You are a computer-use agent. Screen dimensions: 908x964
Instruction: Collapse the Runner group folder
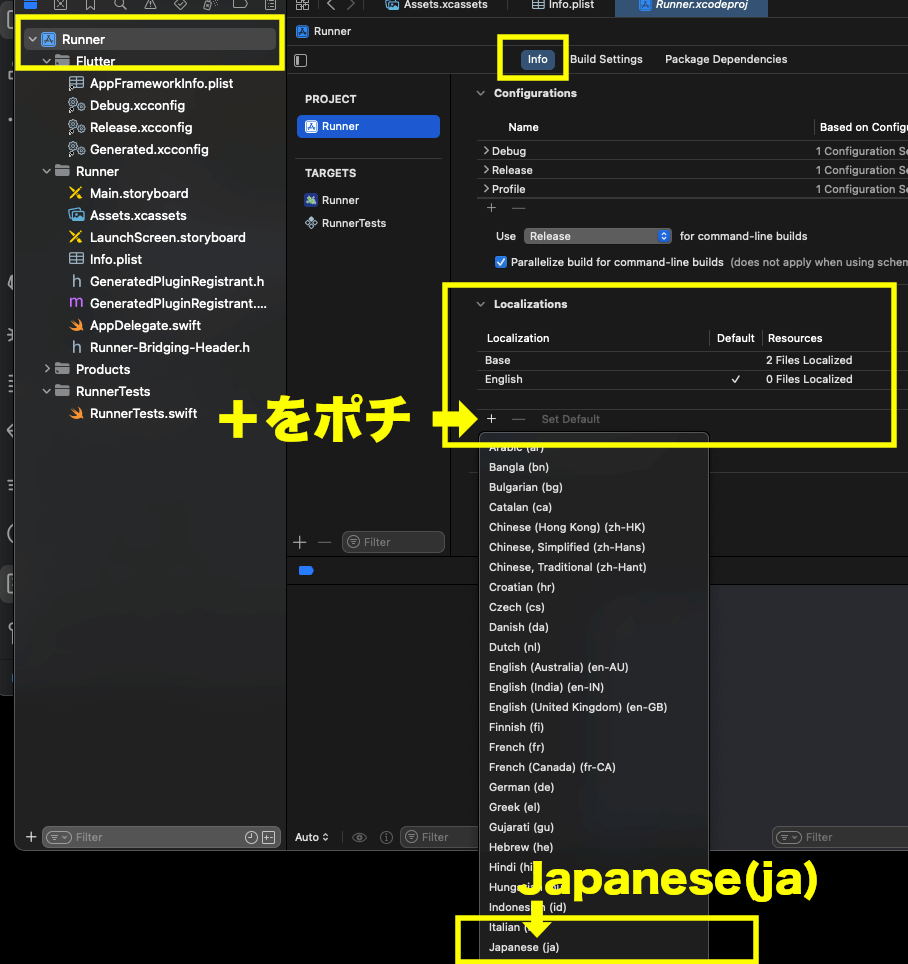[x=47, y=171]
